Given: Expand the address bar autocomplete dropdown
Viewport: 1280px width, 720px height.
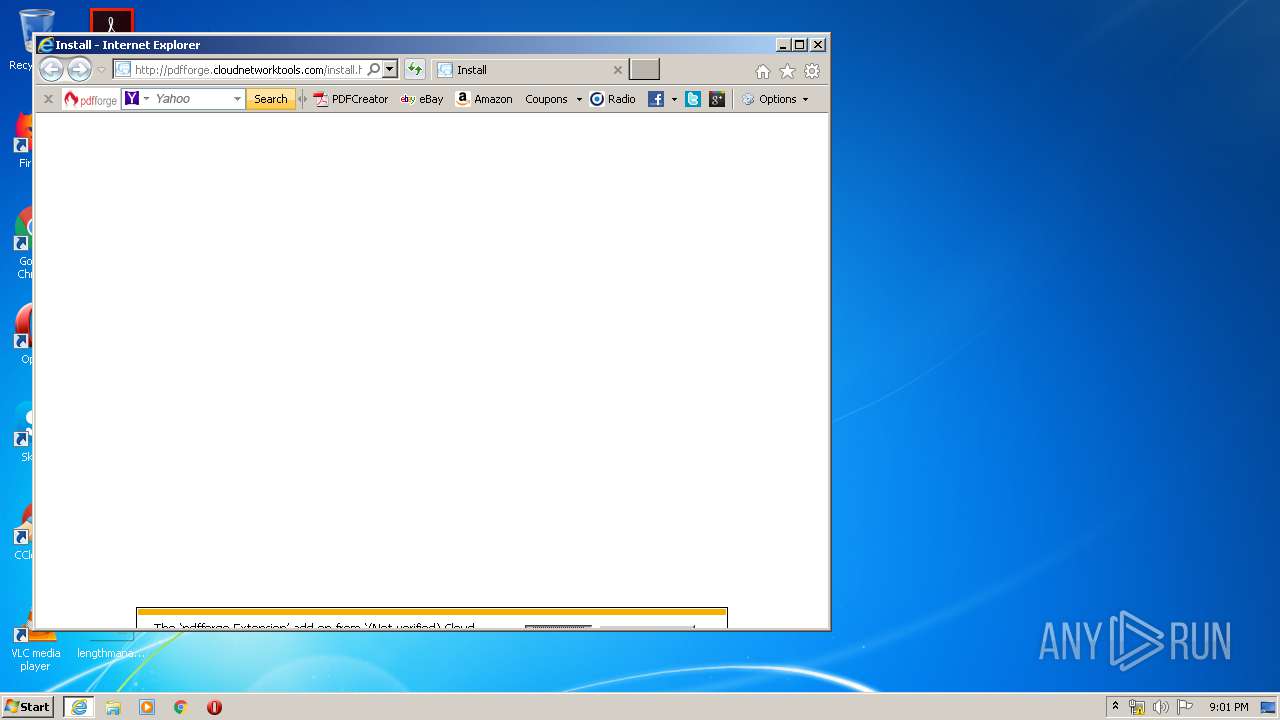Looking at the screenshot, I should click(x=390, y=70).
